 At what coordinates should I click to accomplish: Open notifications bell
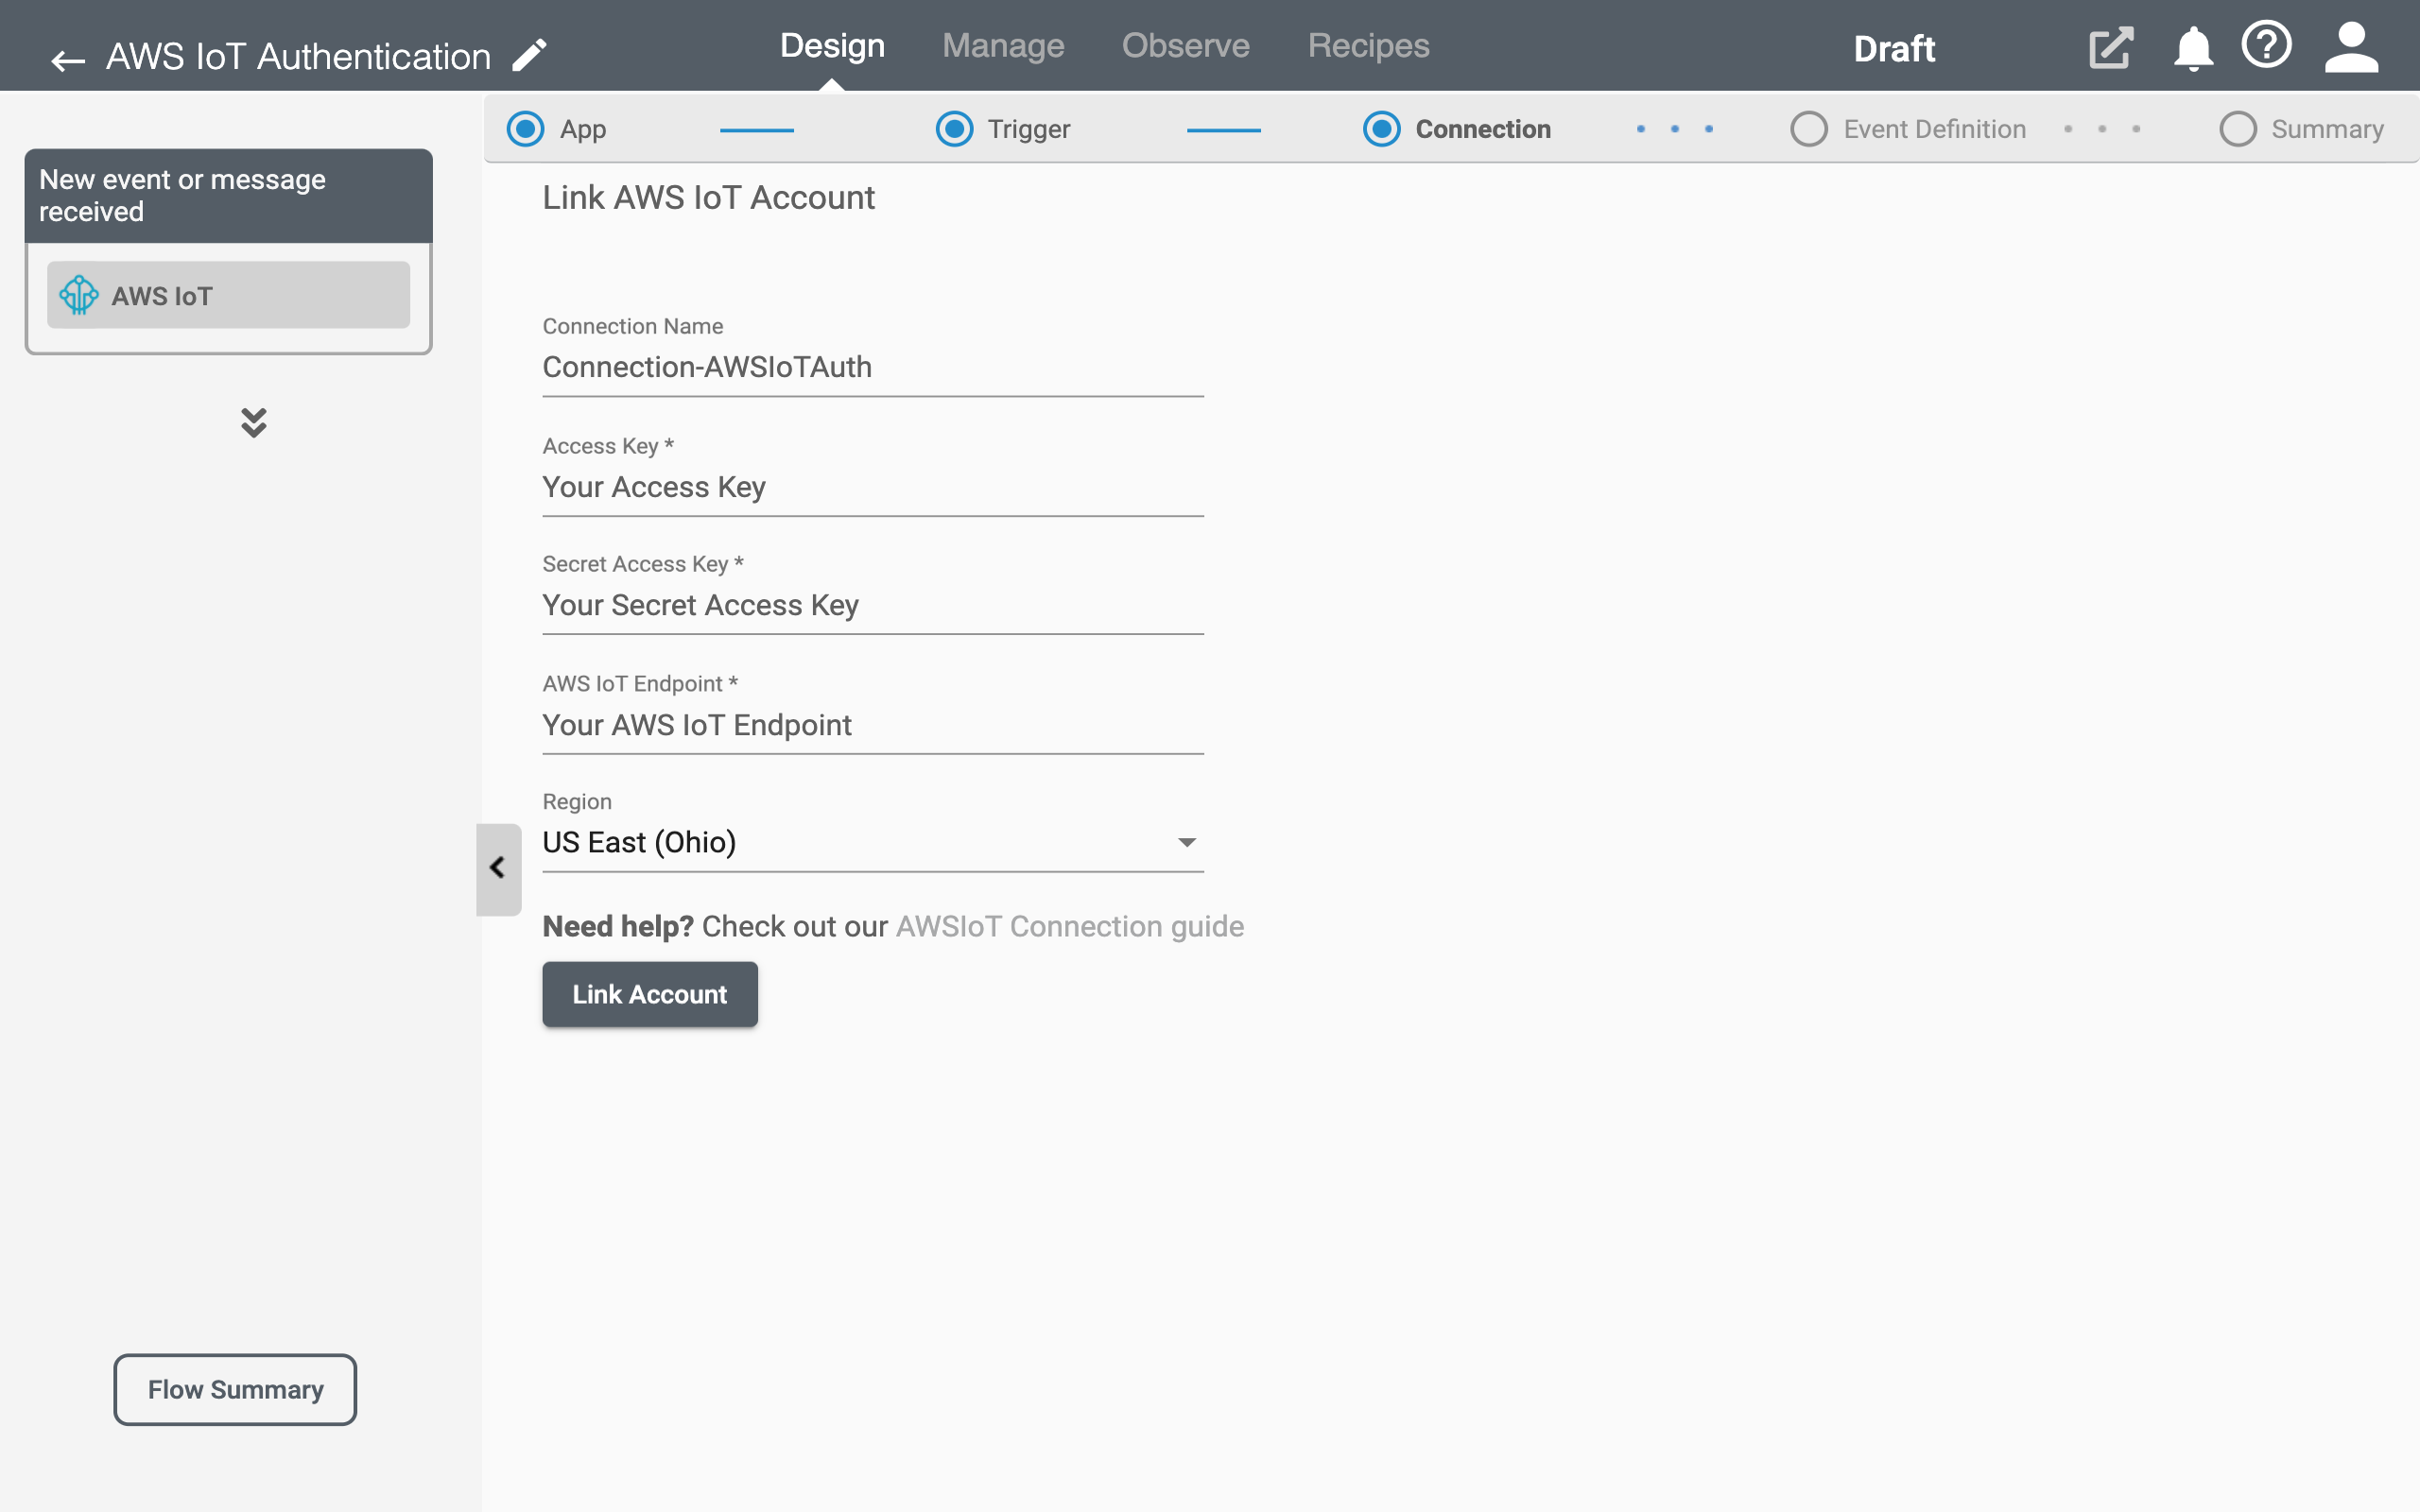pos(2193,48)
